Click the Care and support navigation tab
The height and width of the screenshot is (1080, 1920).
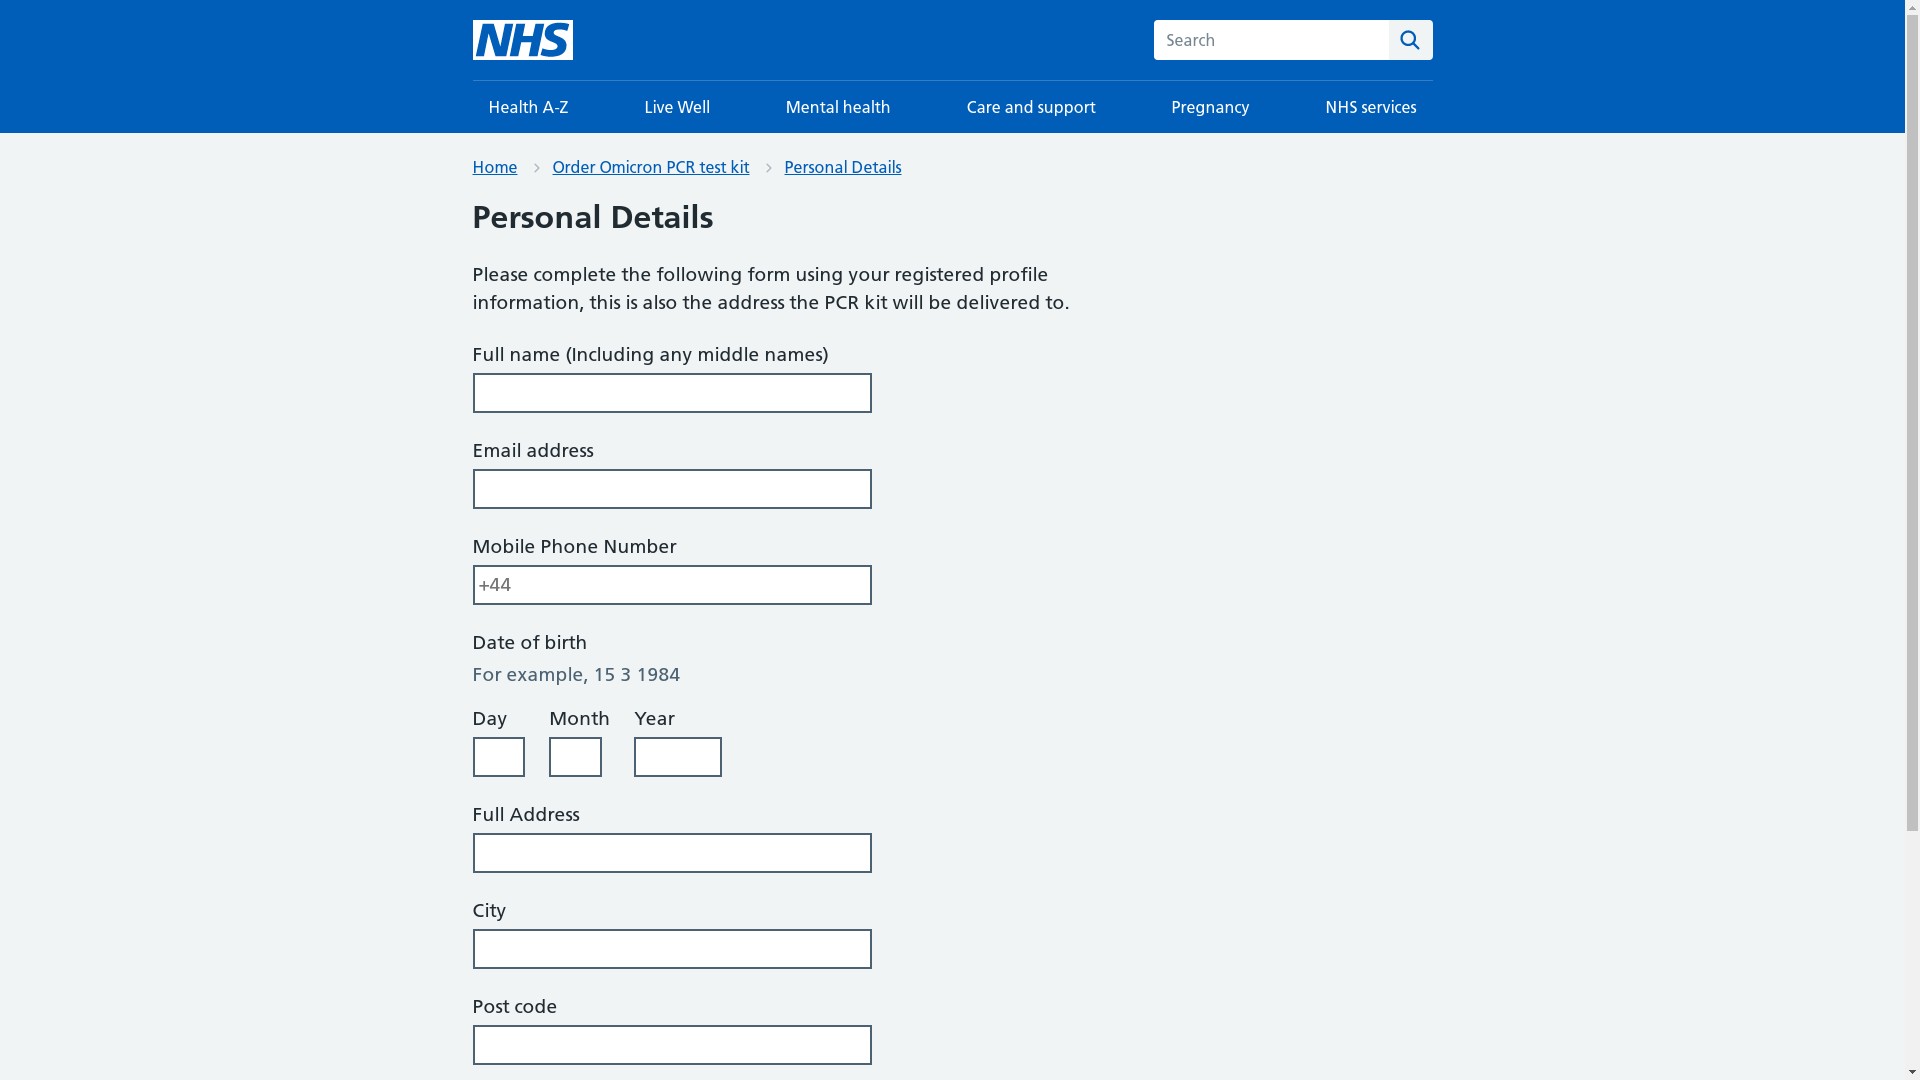(x=1030, y=105)
